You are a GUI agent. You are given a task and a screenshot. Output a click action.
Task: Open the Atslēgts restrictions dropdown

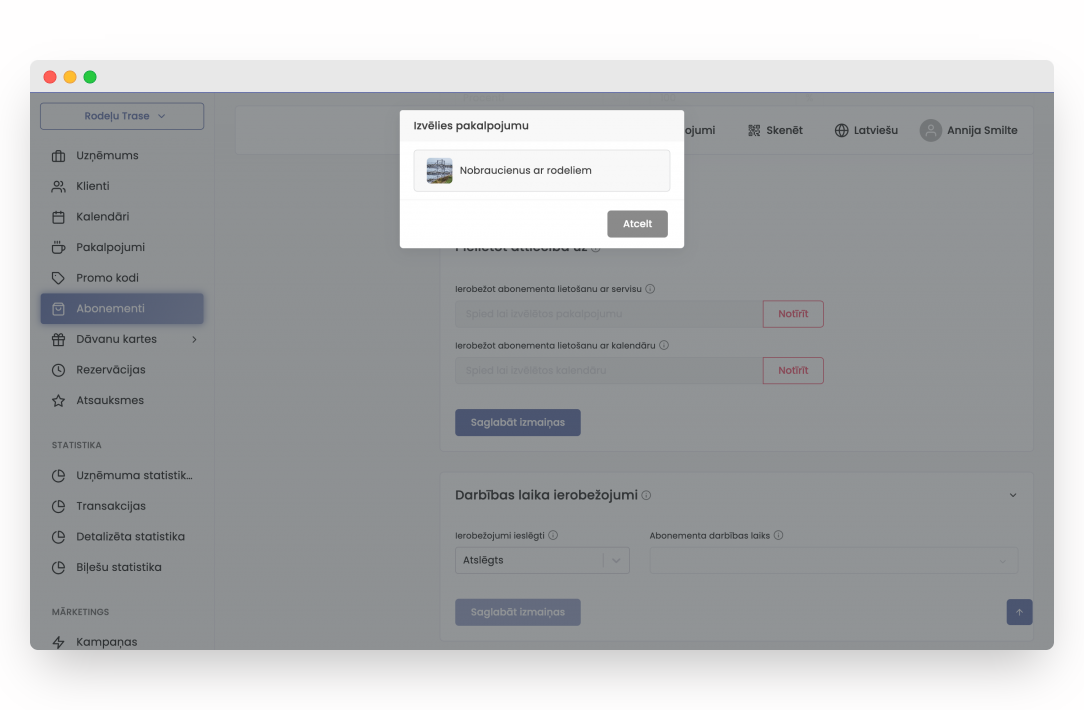pos(542,561)
